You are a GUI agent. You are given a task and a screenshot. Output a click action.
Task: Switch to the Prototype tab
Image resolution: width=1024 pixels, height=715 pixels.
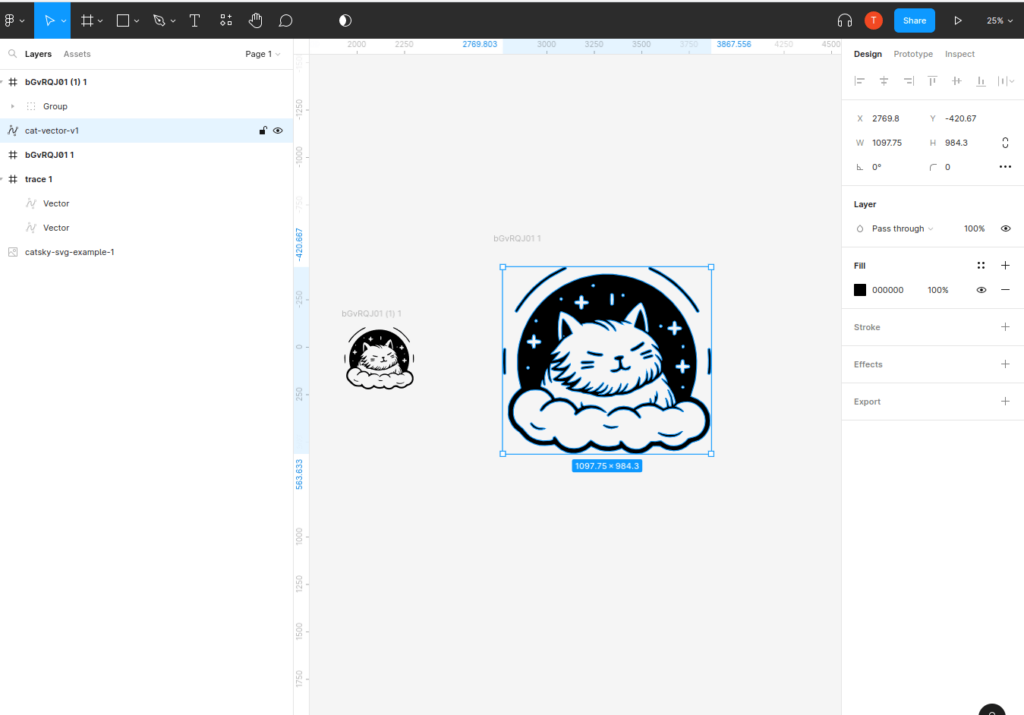coord(912,54)
